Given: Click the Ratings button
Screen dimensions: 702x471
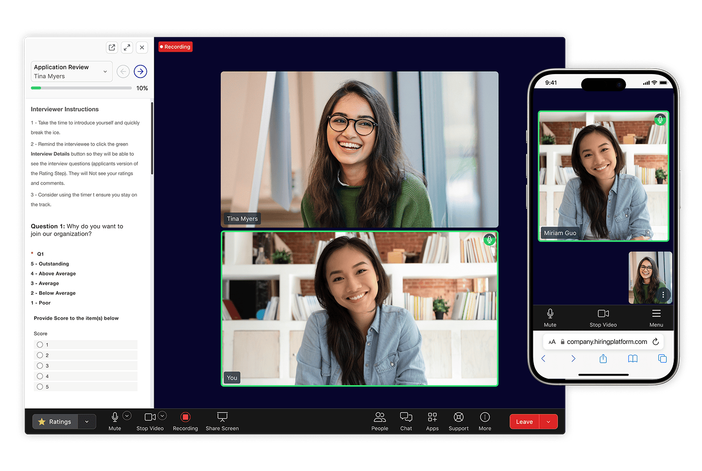Looking at the screenshot, I should click(x=55, y=422).
